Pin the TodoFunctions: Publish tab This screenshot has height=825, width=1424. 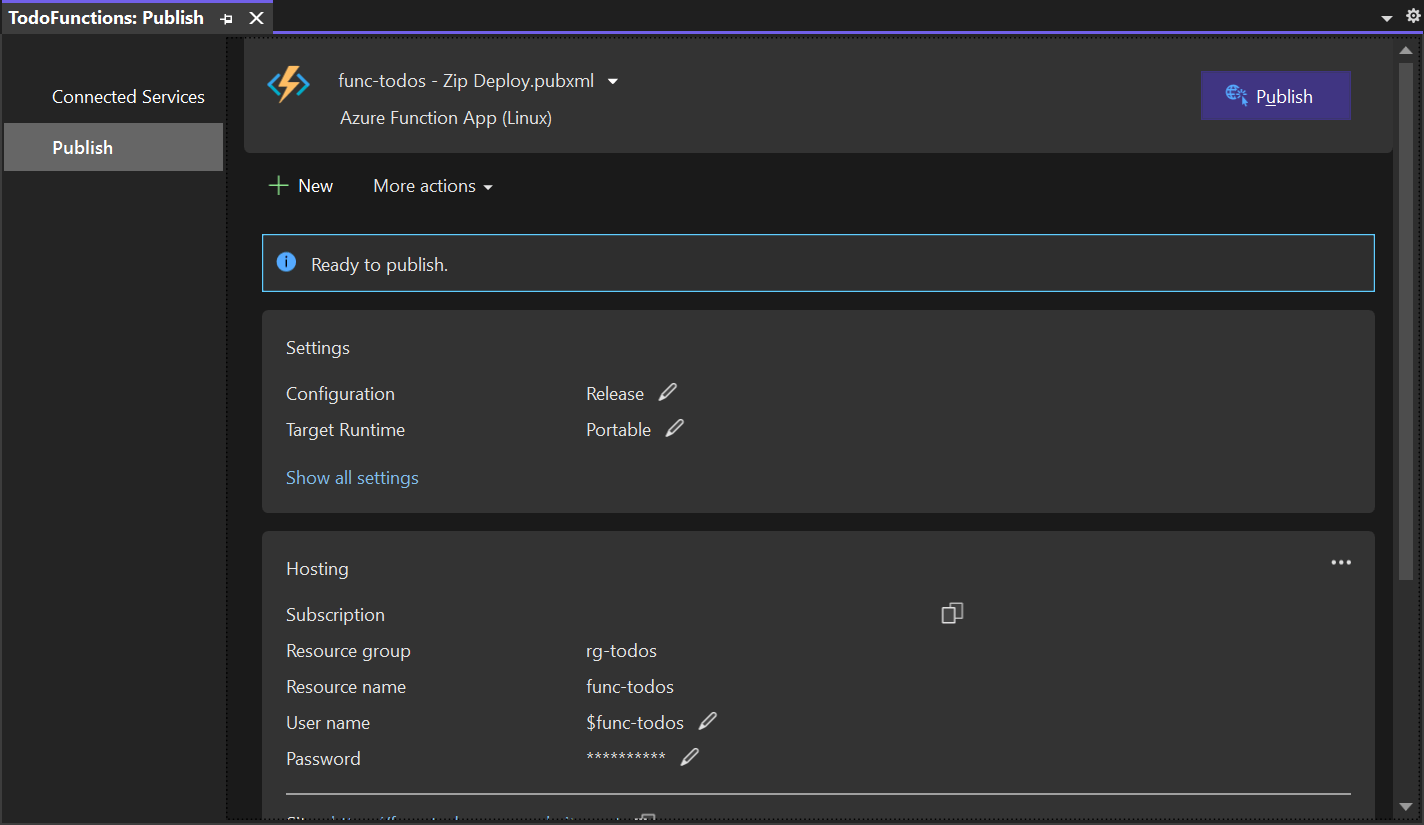coord(226,17)
